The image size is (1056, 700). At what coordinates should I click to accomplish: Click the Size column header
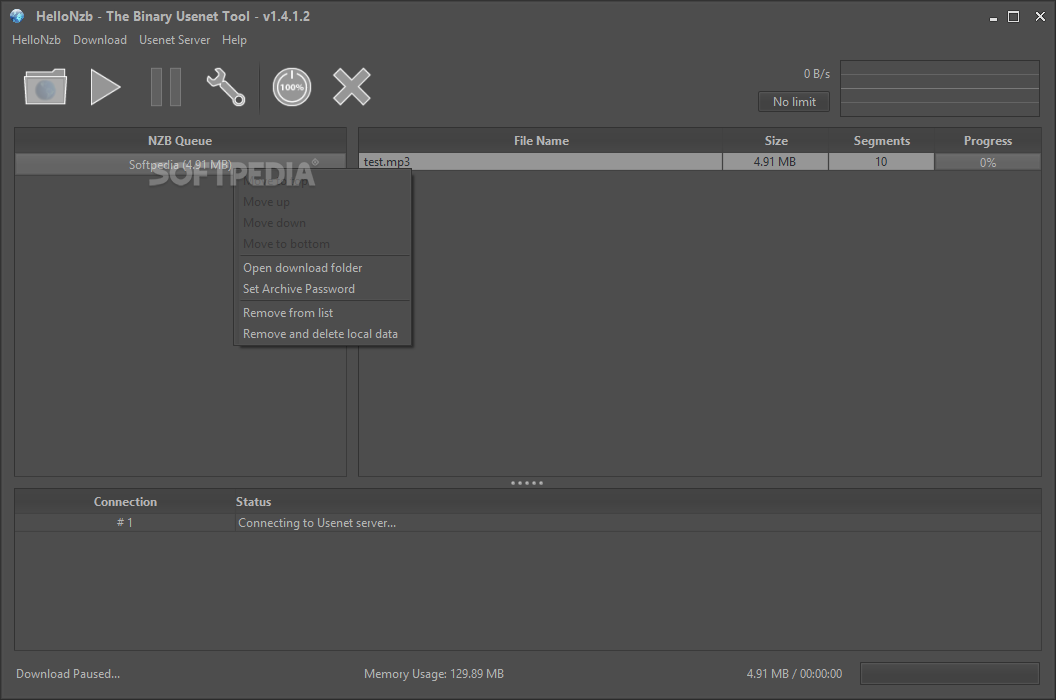(776, 141)
